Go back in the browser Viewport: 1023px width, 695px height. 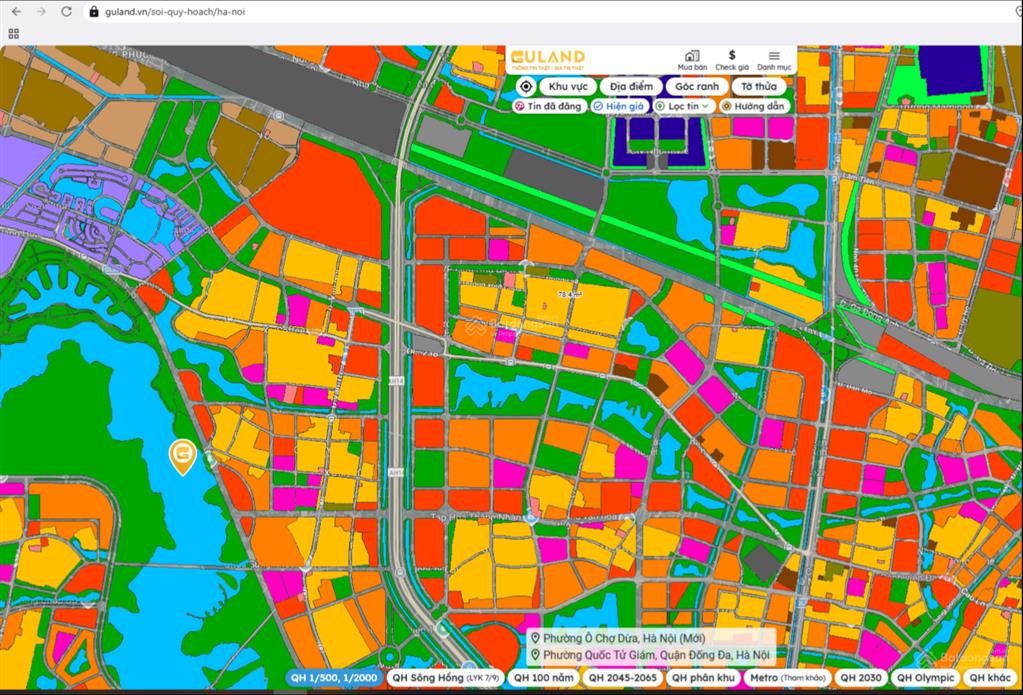point(16,12)
